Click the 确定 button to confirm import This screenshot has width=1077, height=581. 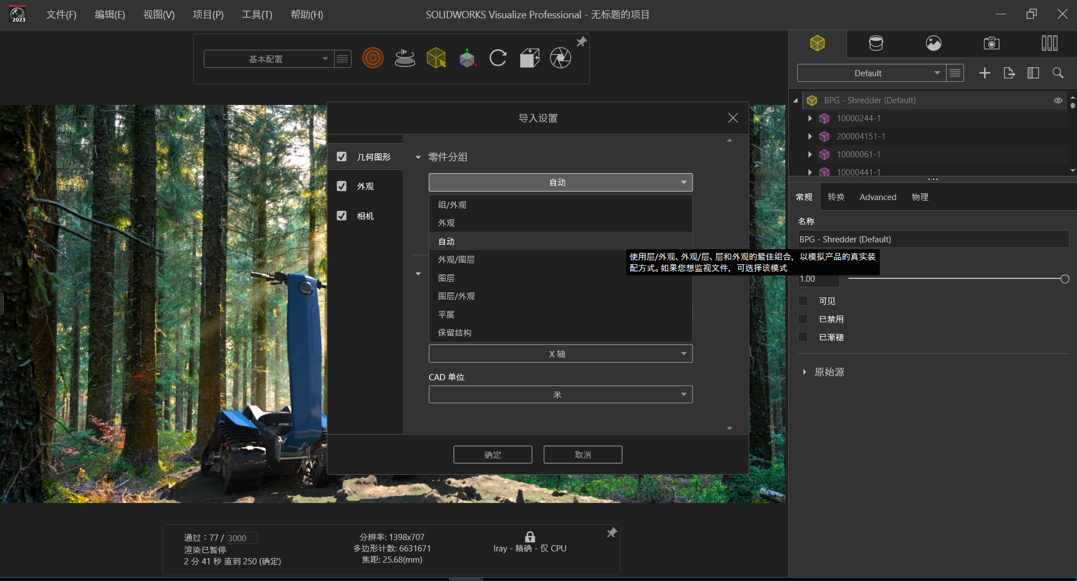pos(492,454)
